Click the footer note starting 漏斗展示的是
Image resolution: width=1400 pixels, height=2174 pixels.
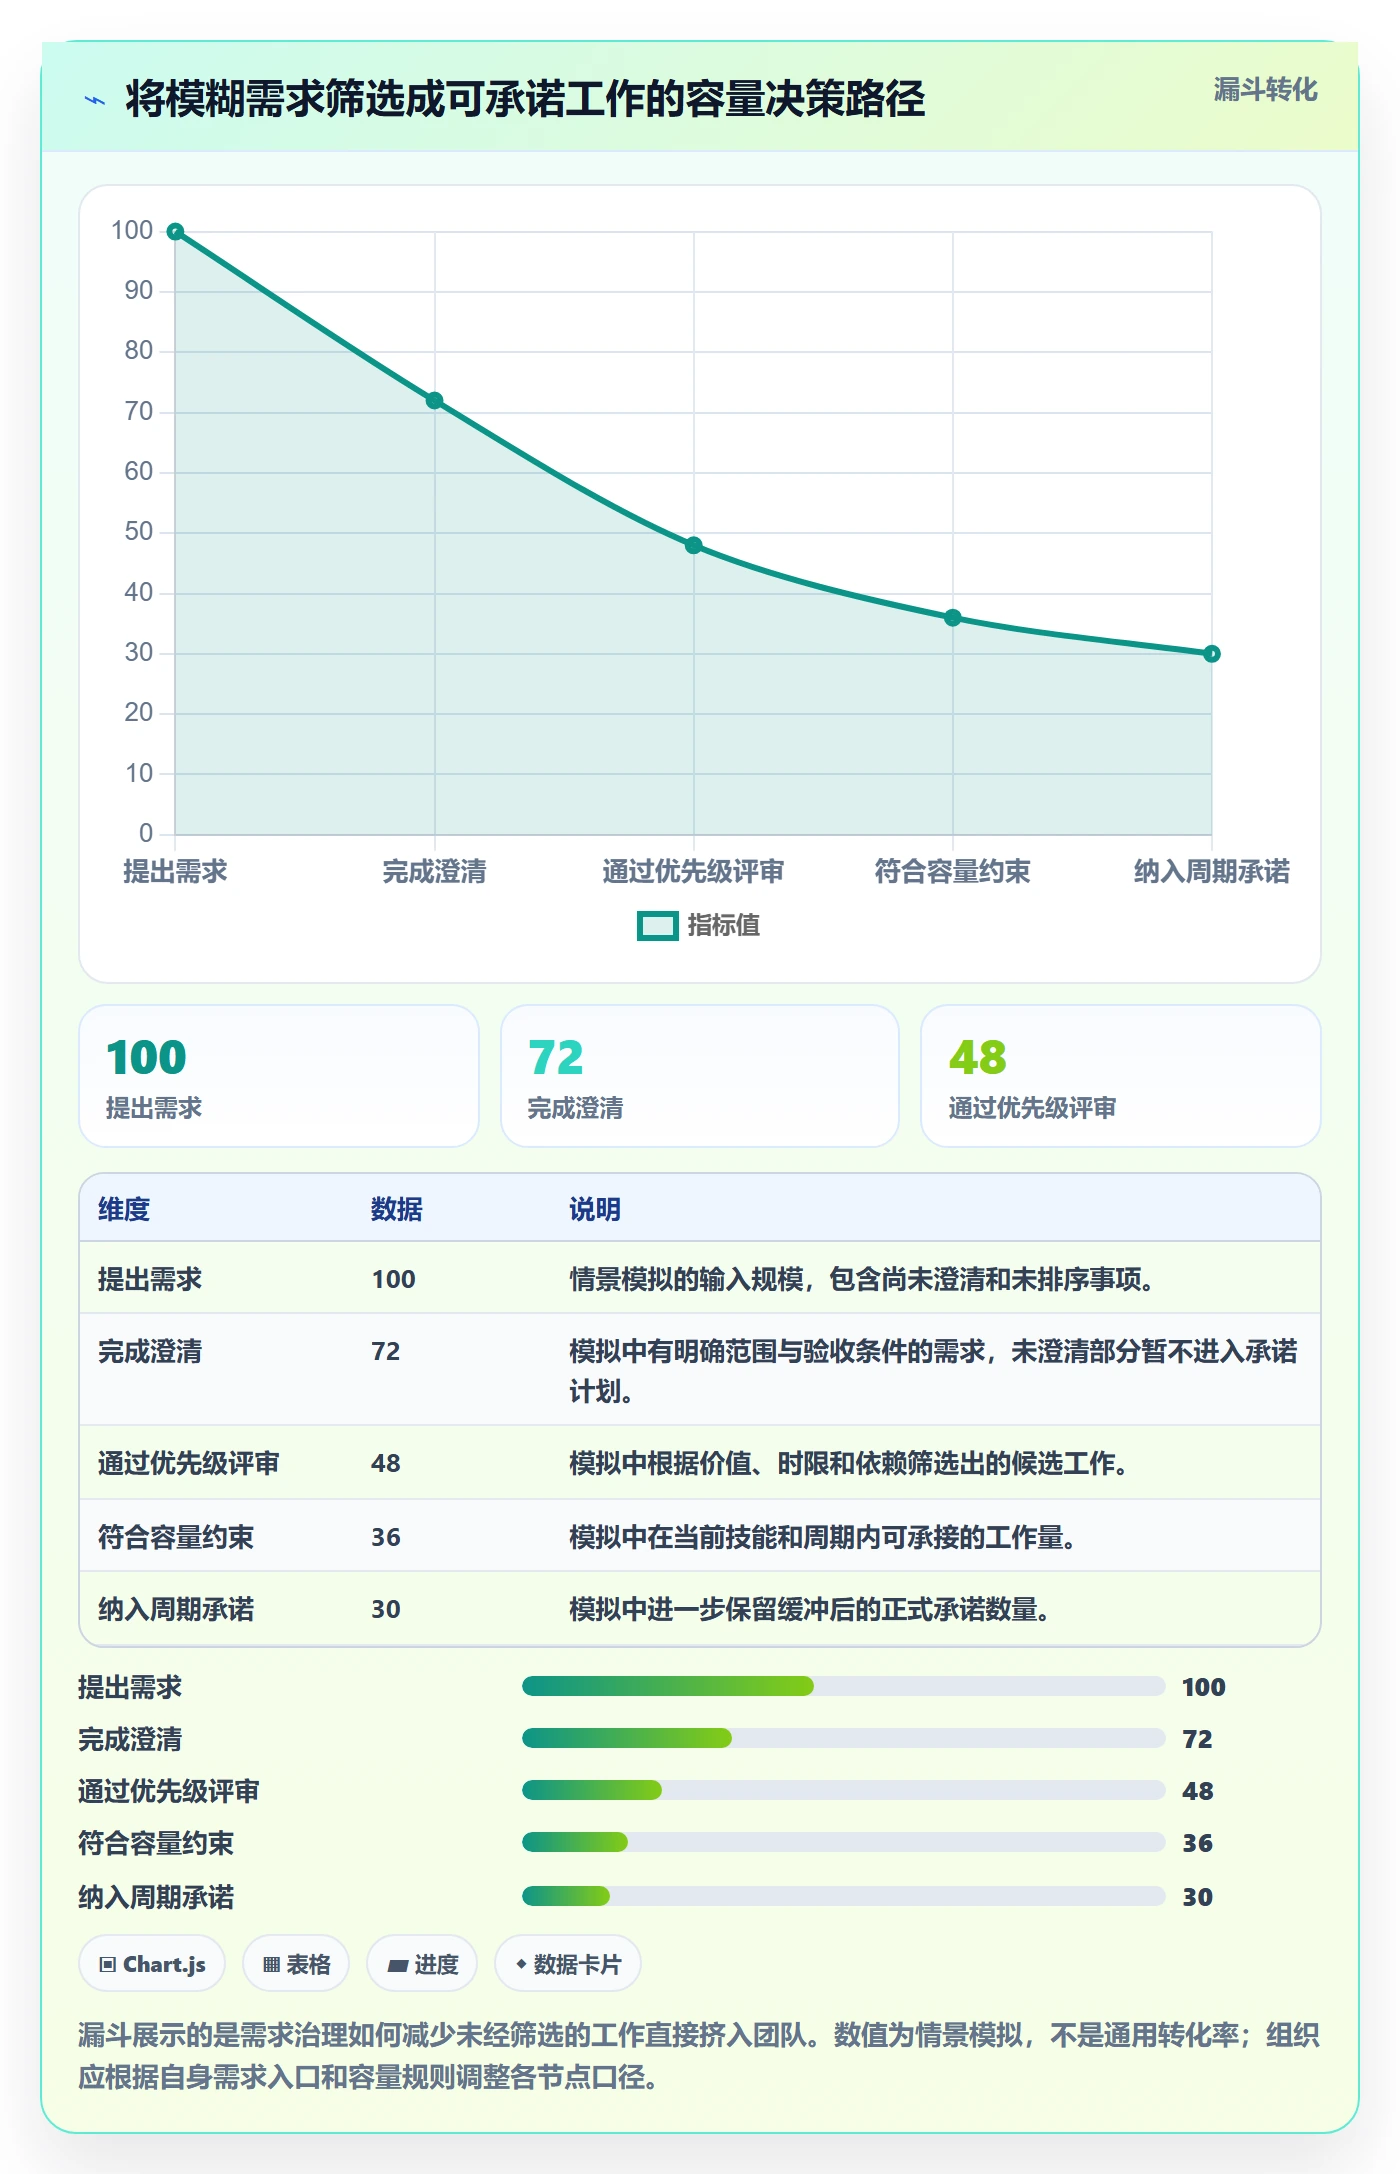[699, 2056]
